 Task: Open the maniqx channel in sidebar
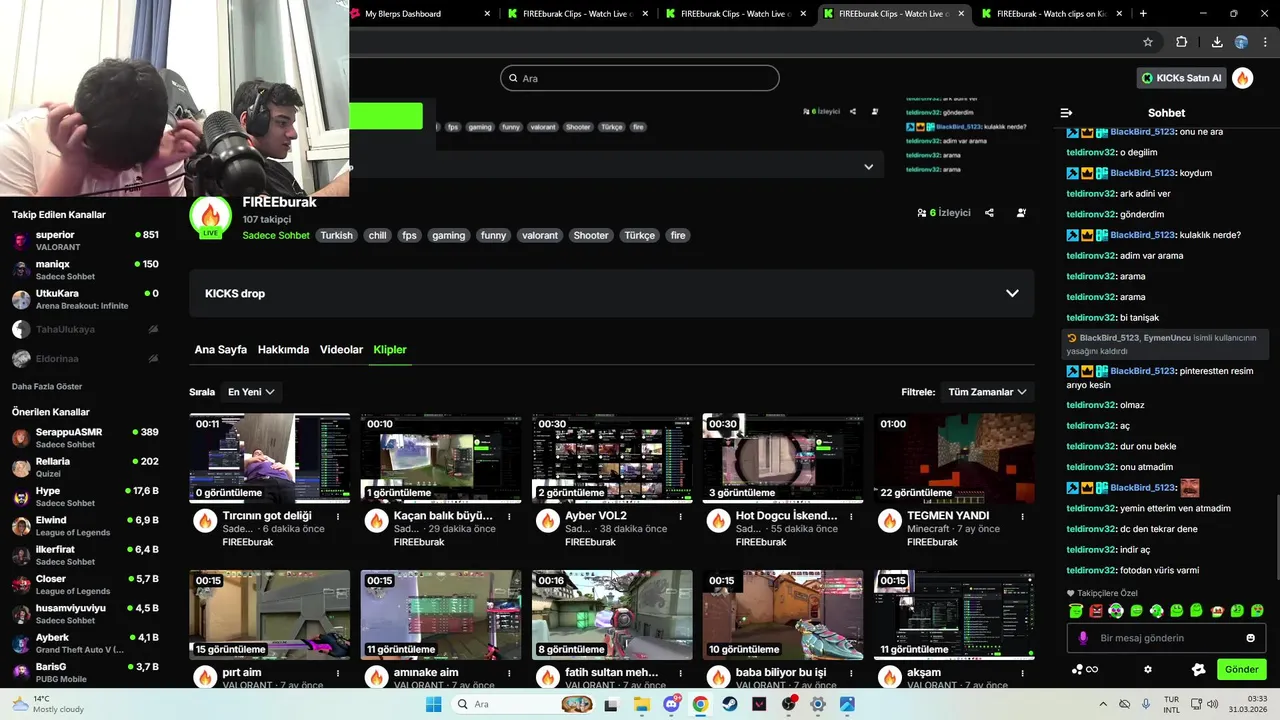click(x=85, y=270)
